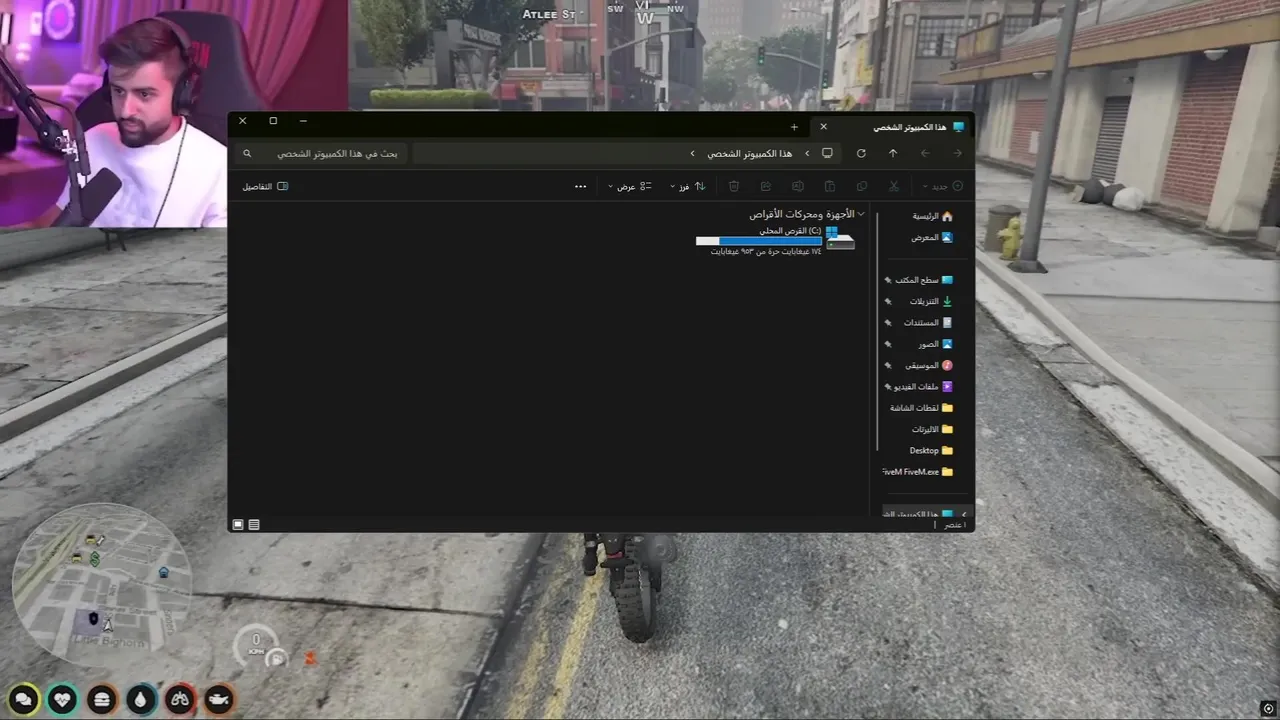The image size is (1280, 720).
Task: Click the water drop thirst HUD icon
Action: pos(141,699)
